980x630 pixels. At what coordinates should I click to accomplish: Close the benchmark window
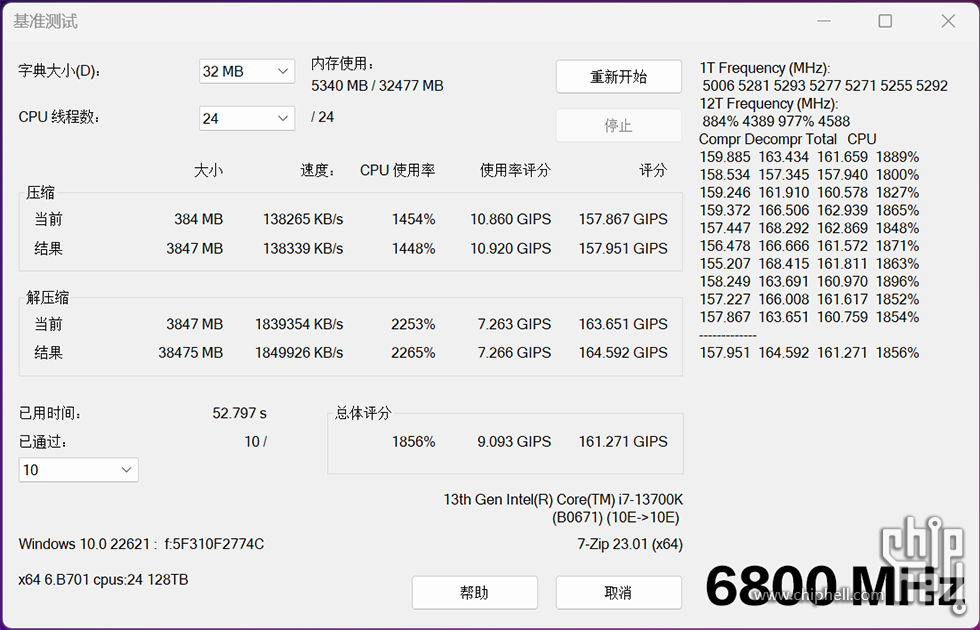tap(948, 21)
